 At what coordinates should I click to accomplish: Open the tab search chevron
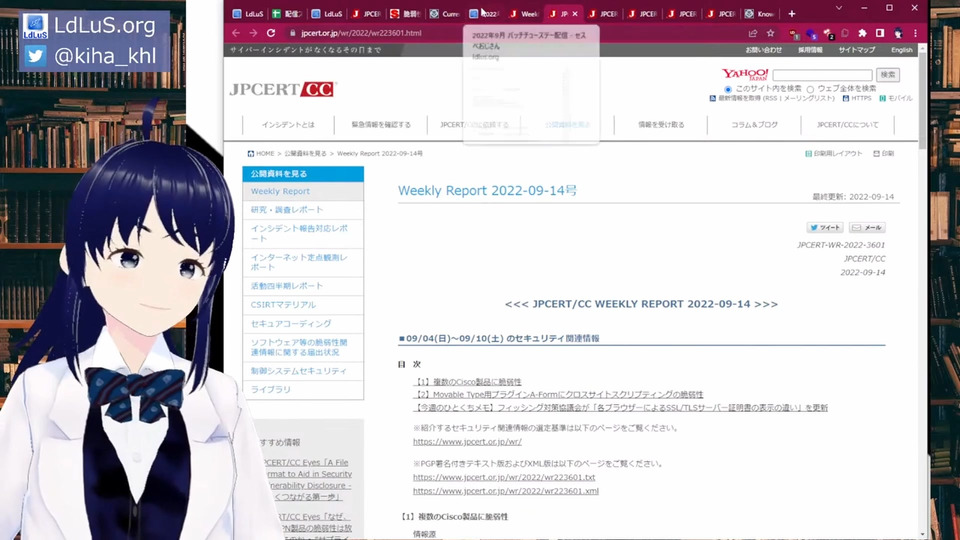click(839, 8)
